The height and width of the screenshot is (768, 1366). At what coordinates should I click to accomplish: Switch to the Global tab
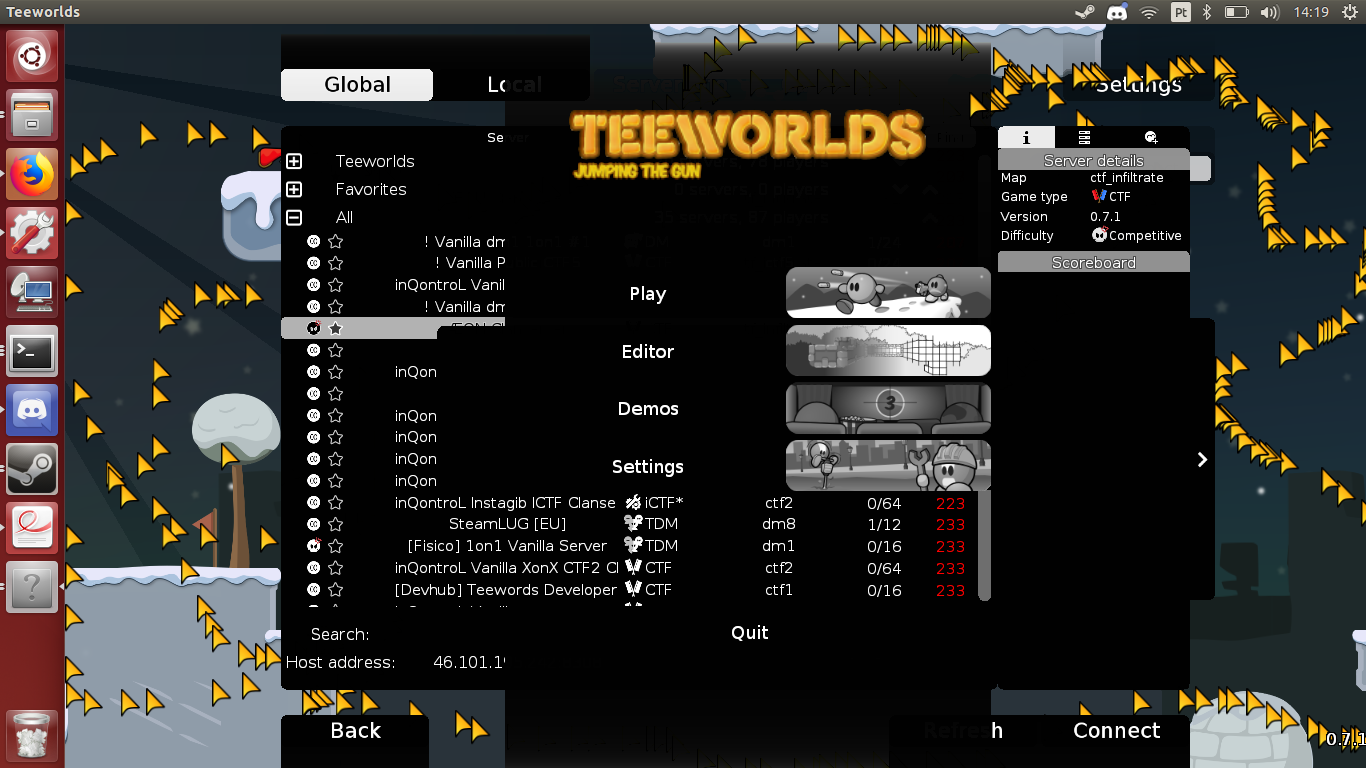click(x=357, y=85)
